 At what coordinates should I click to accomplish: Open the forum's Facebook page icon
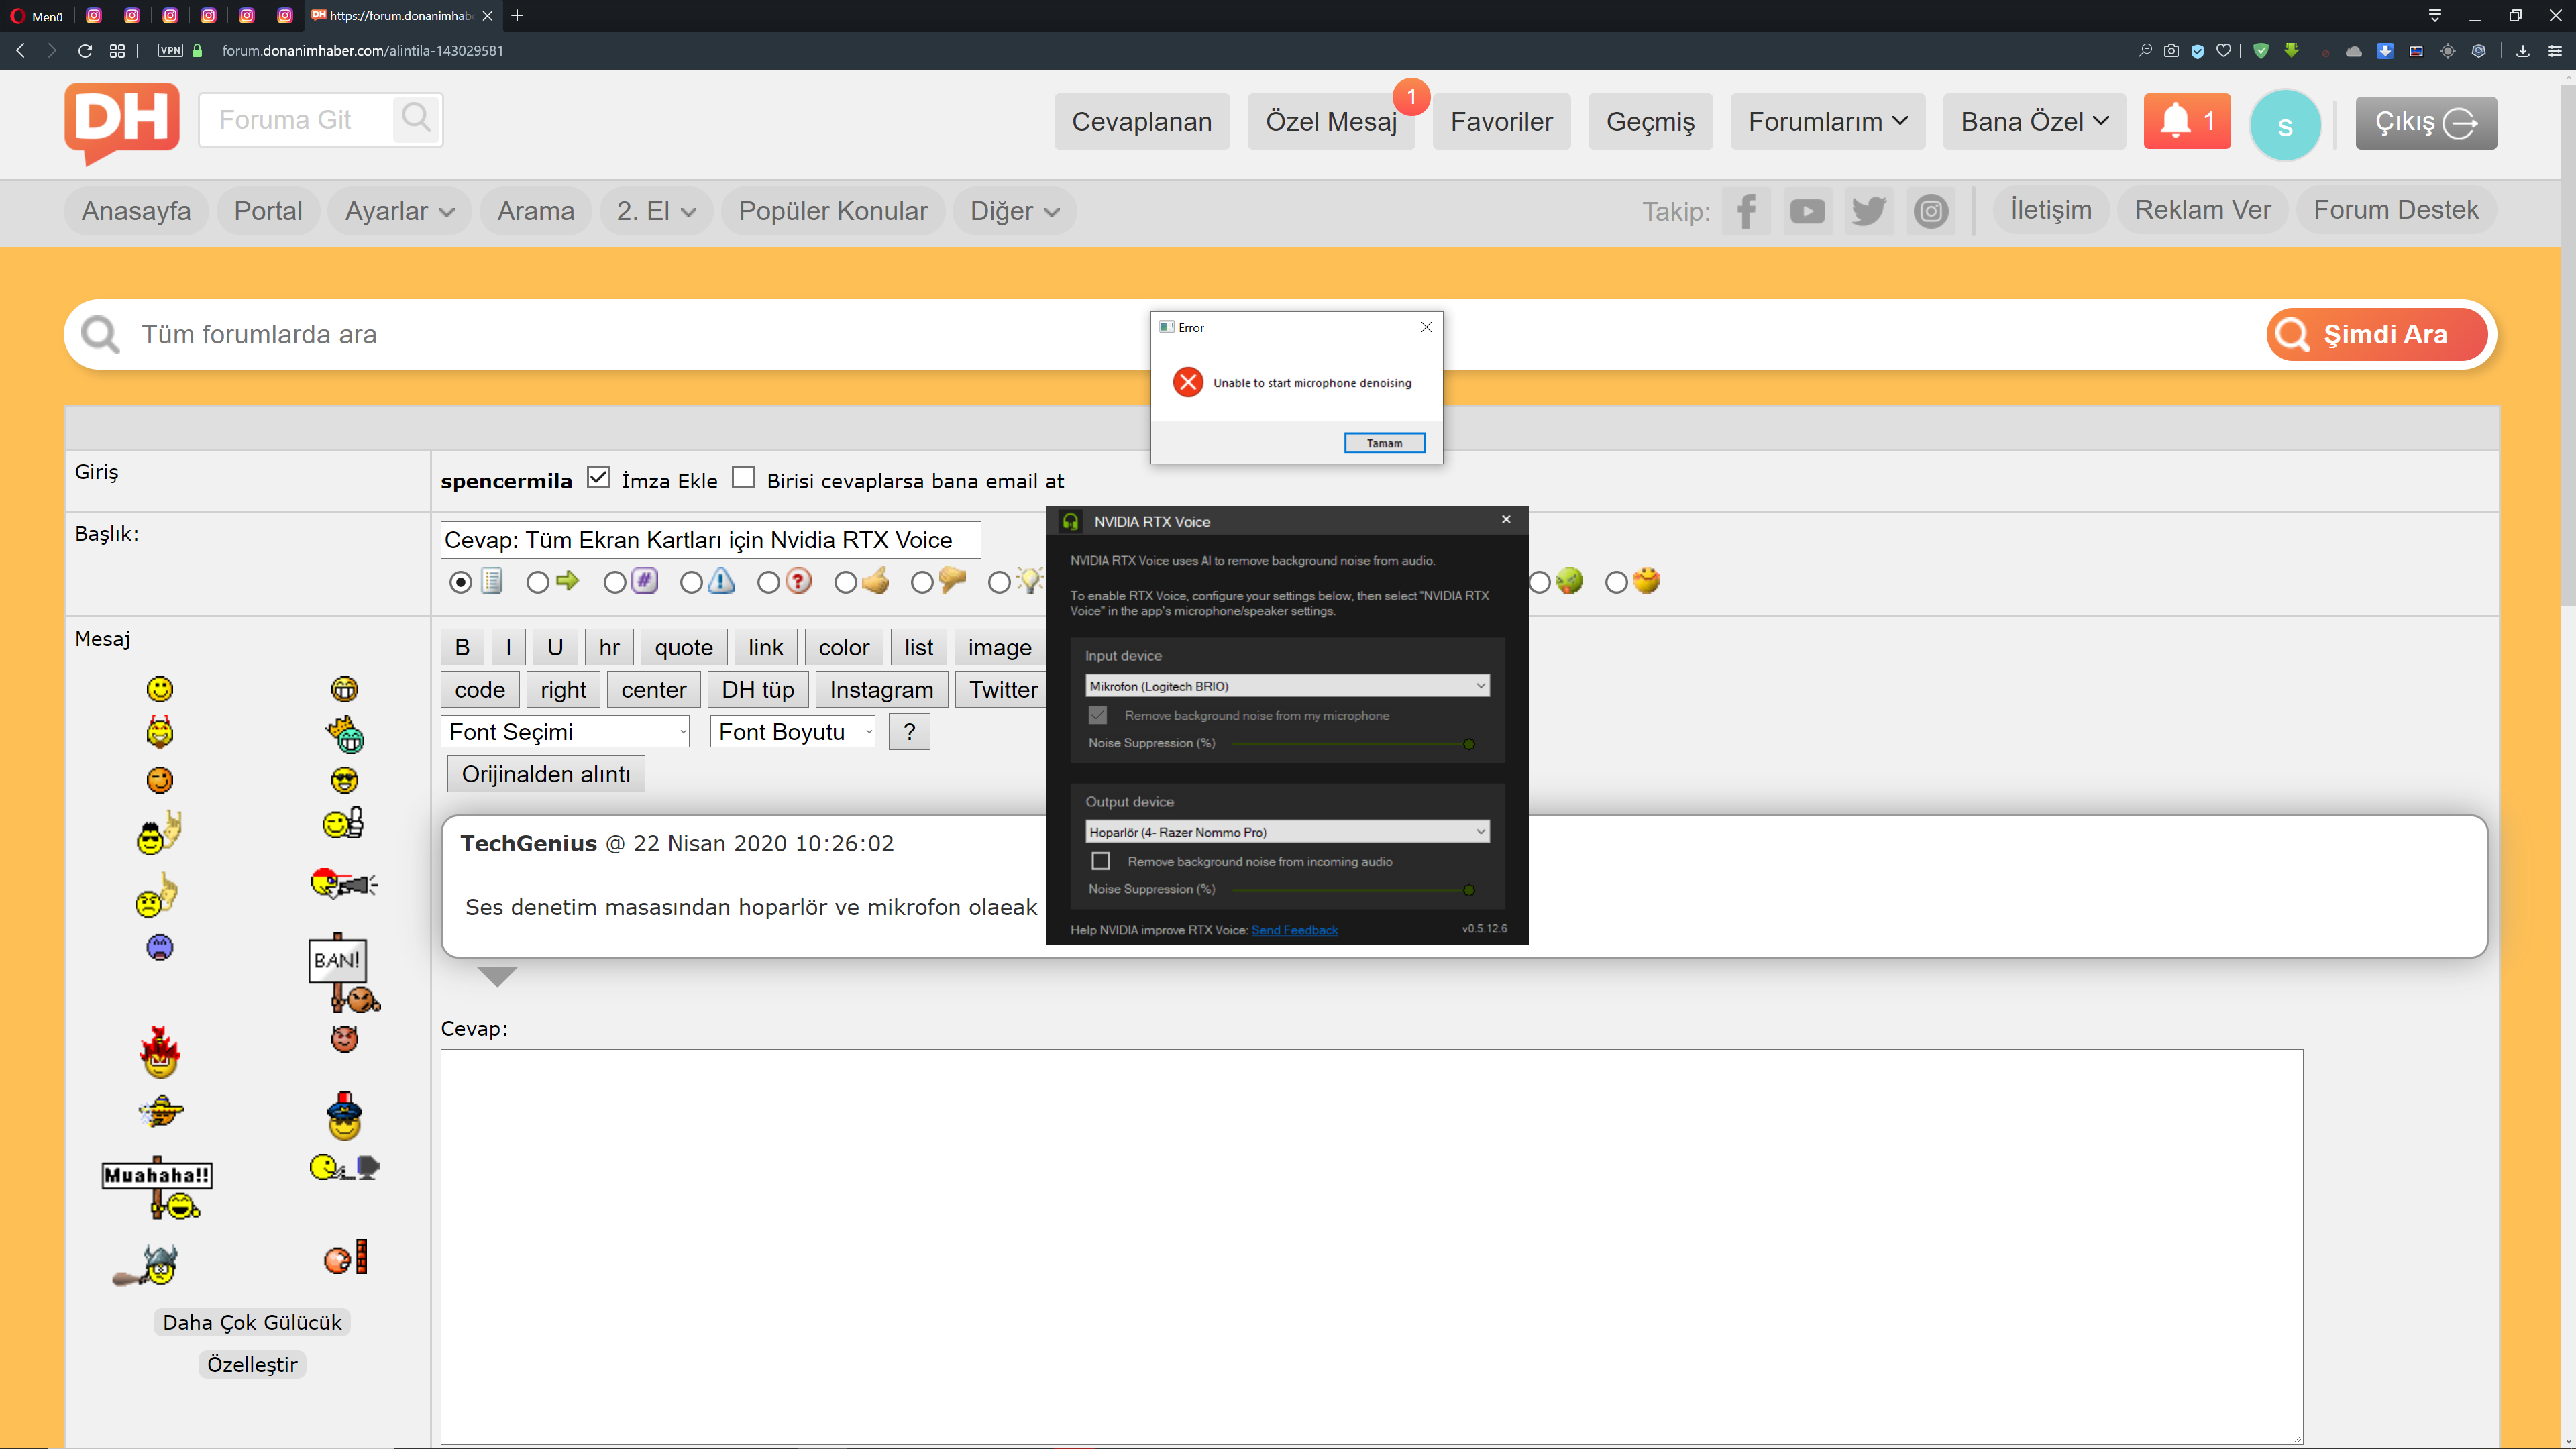tap(1746, 211)
